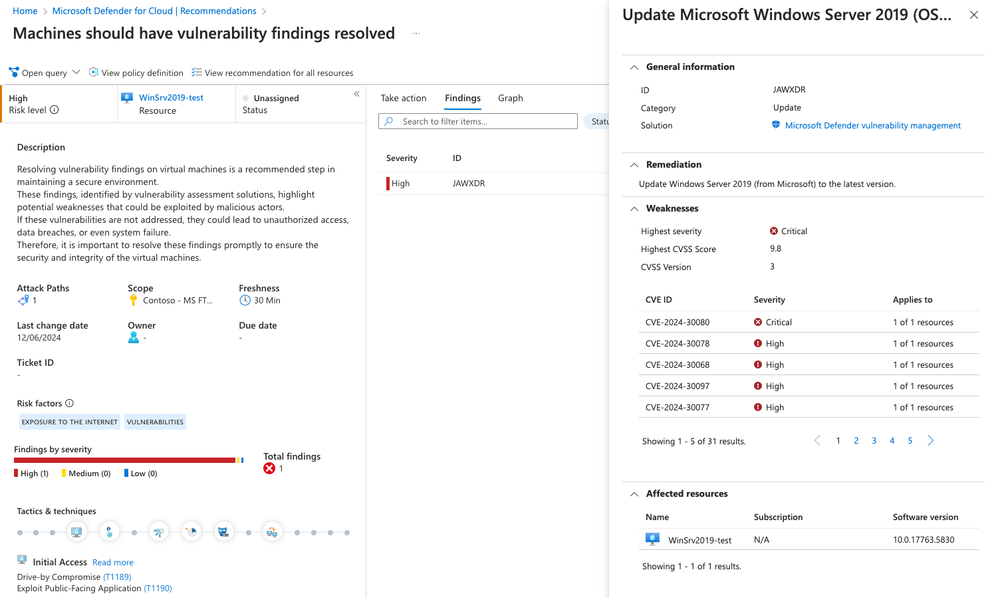
Task: Go to page 5 of CVE results
Action: [910, 440]
